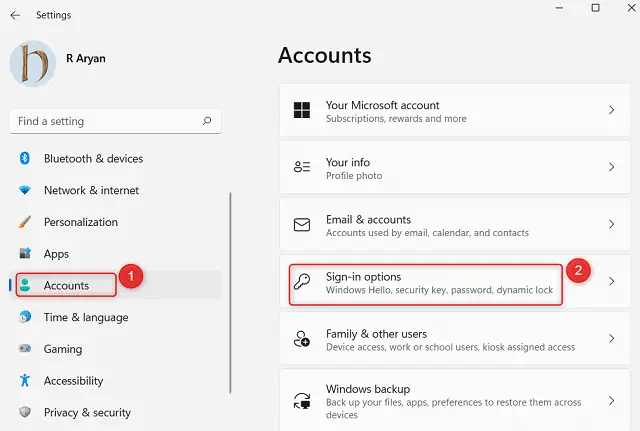Click the Windows backup sync icon
The height and width of the screenshot is (431, 640).
click(302, 401)
